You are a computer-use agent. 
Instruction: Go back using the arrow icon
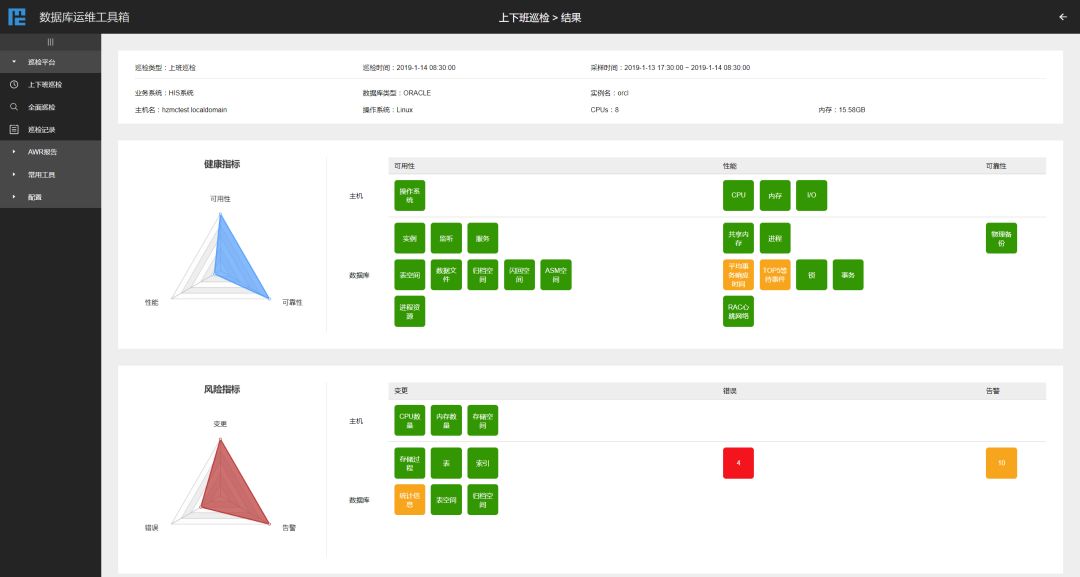tap(1063, 17)
